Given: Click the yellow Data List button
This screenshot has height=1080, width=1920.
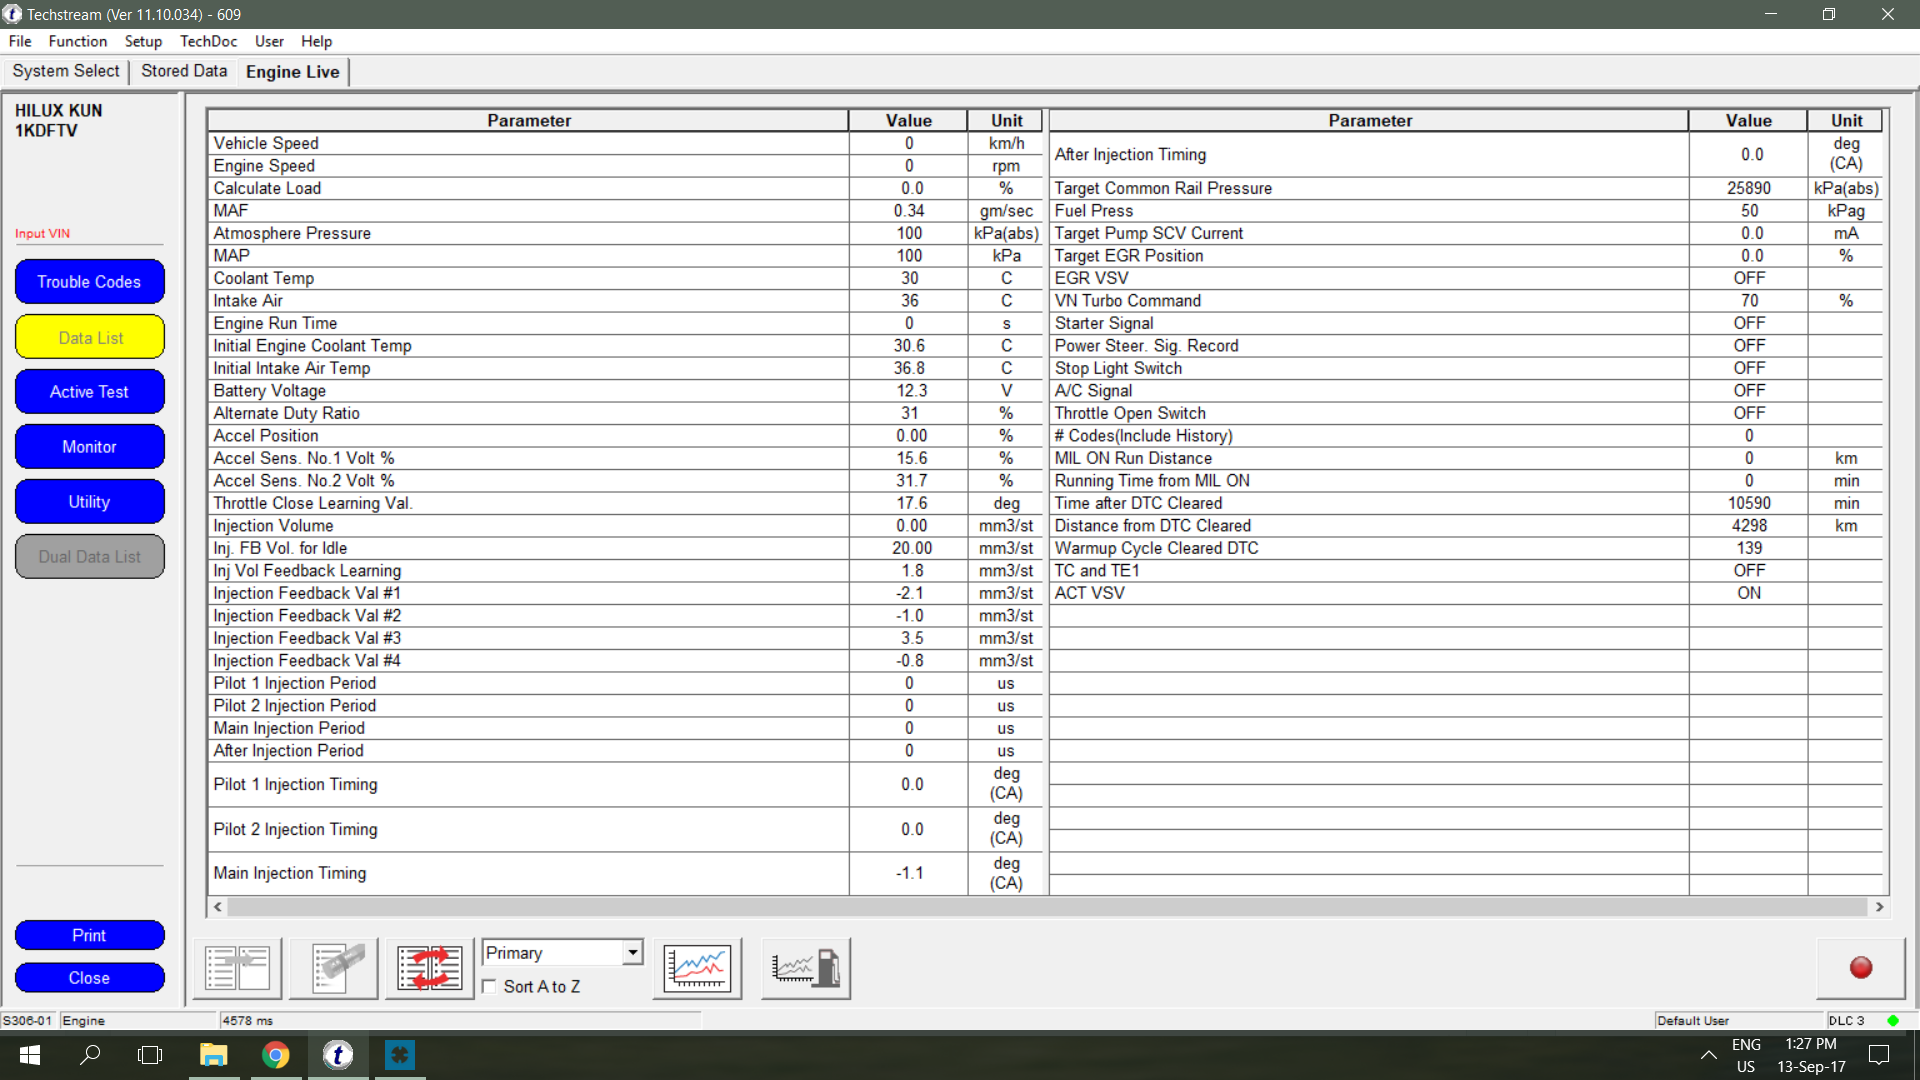Looking at the screenshot, I should 89,337.
